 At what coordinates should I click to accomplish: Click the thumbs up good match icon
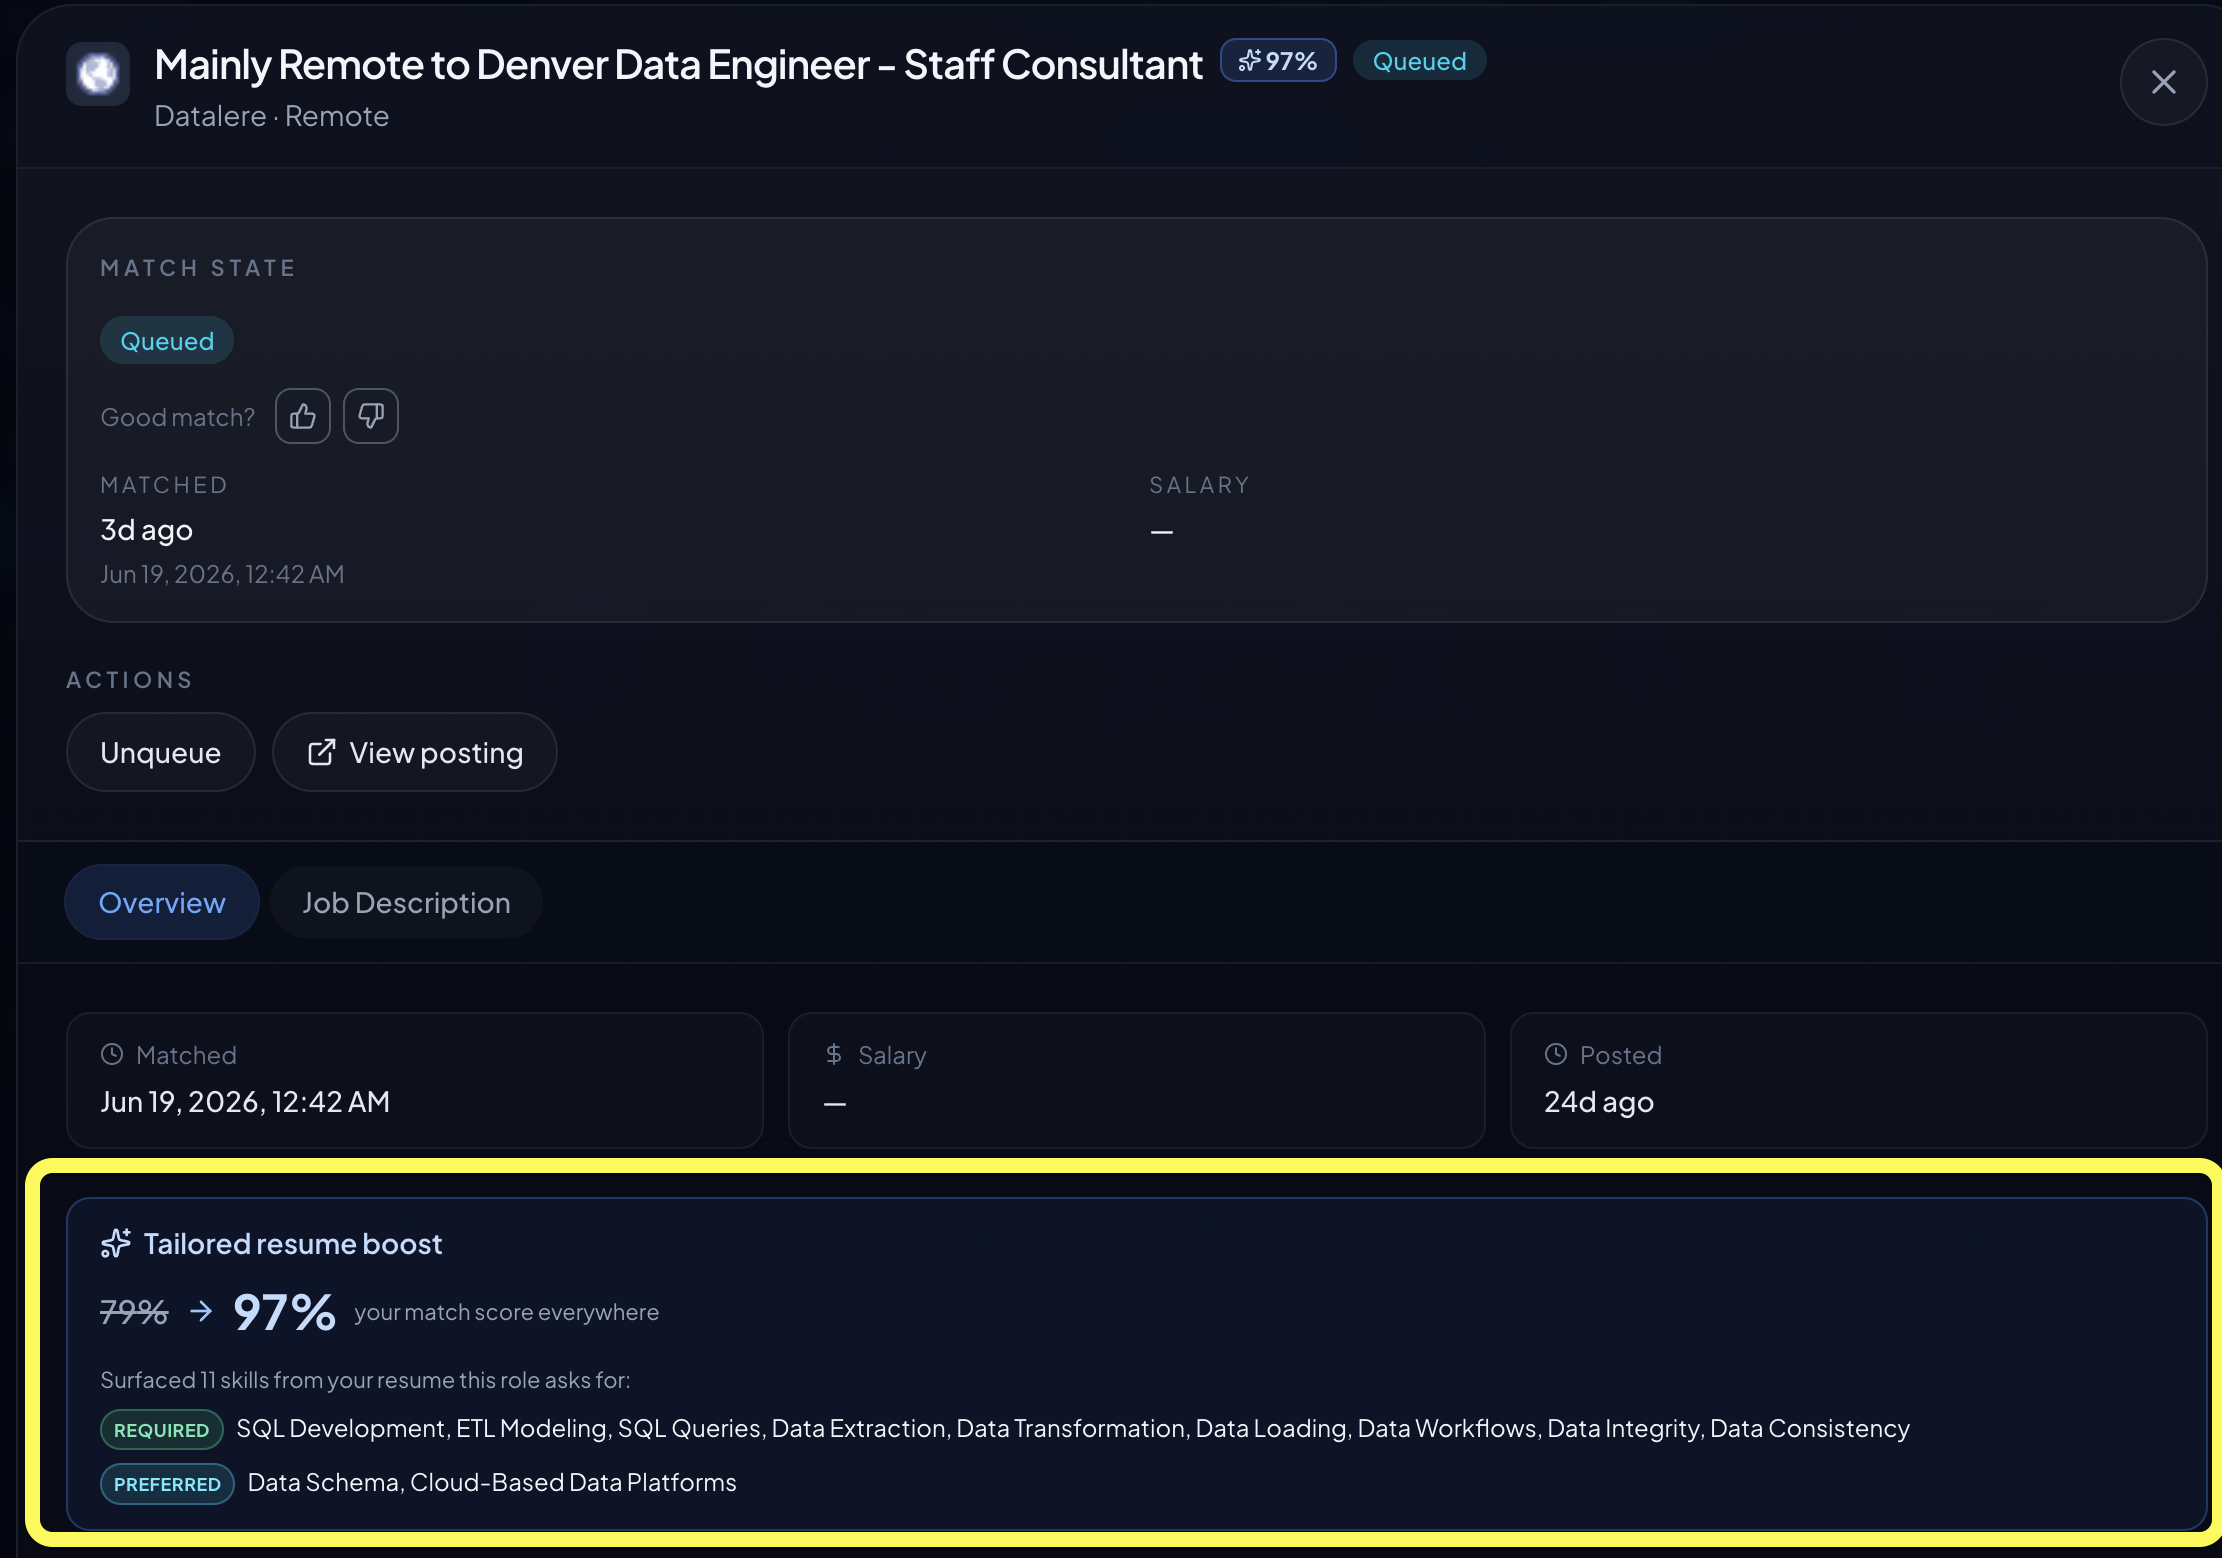click(x=303, y=416)
